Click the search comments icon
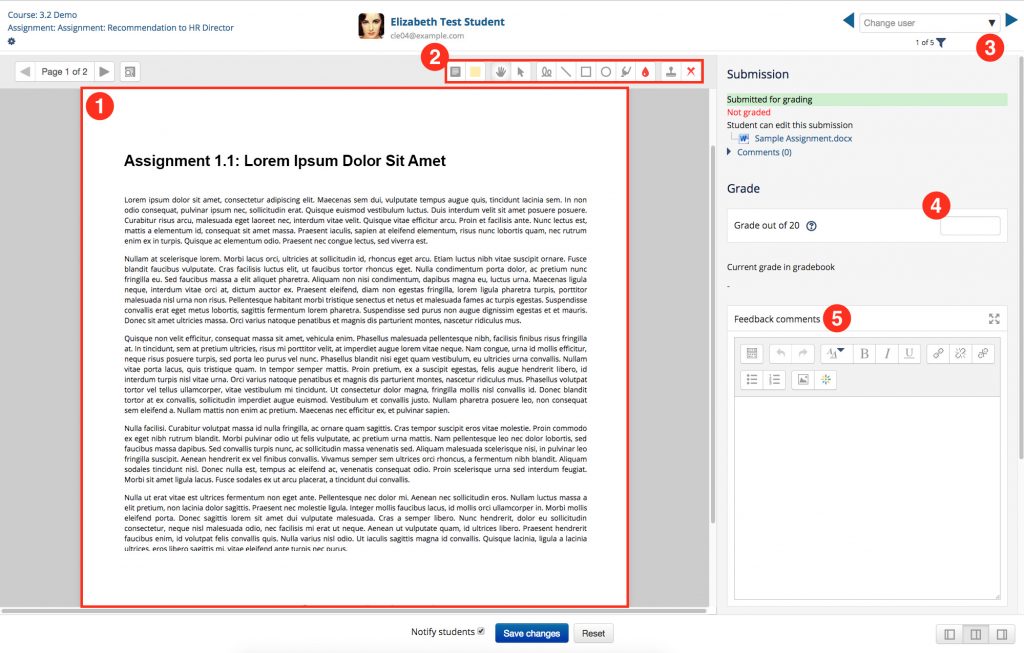 tap(131, 72)
